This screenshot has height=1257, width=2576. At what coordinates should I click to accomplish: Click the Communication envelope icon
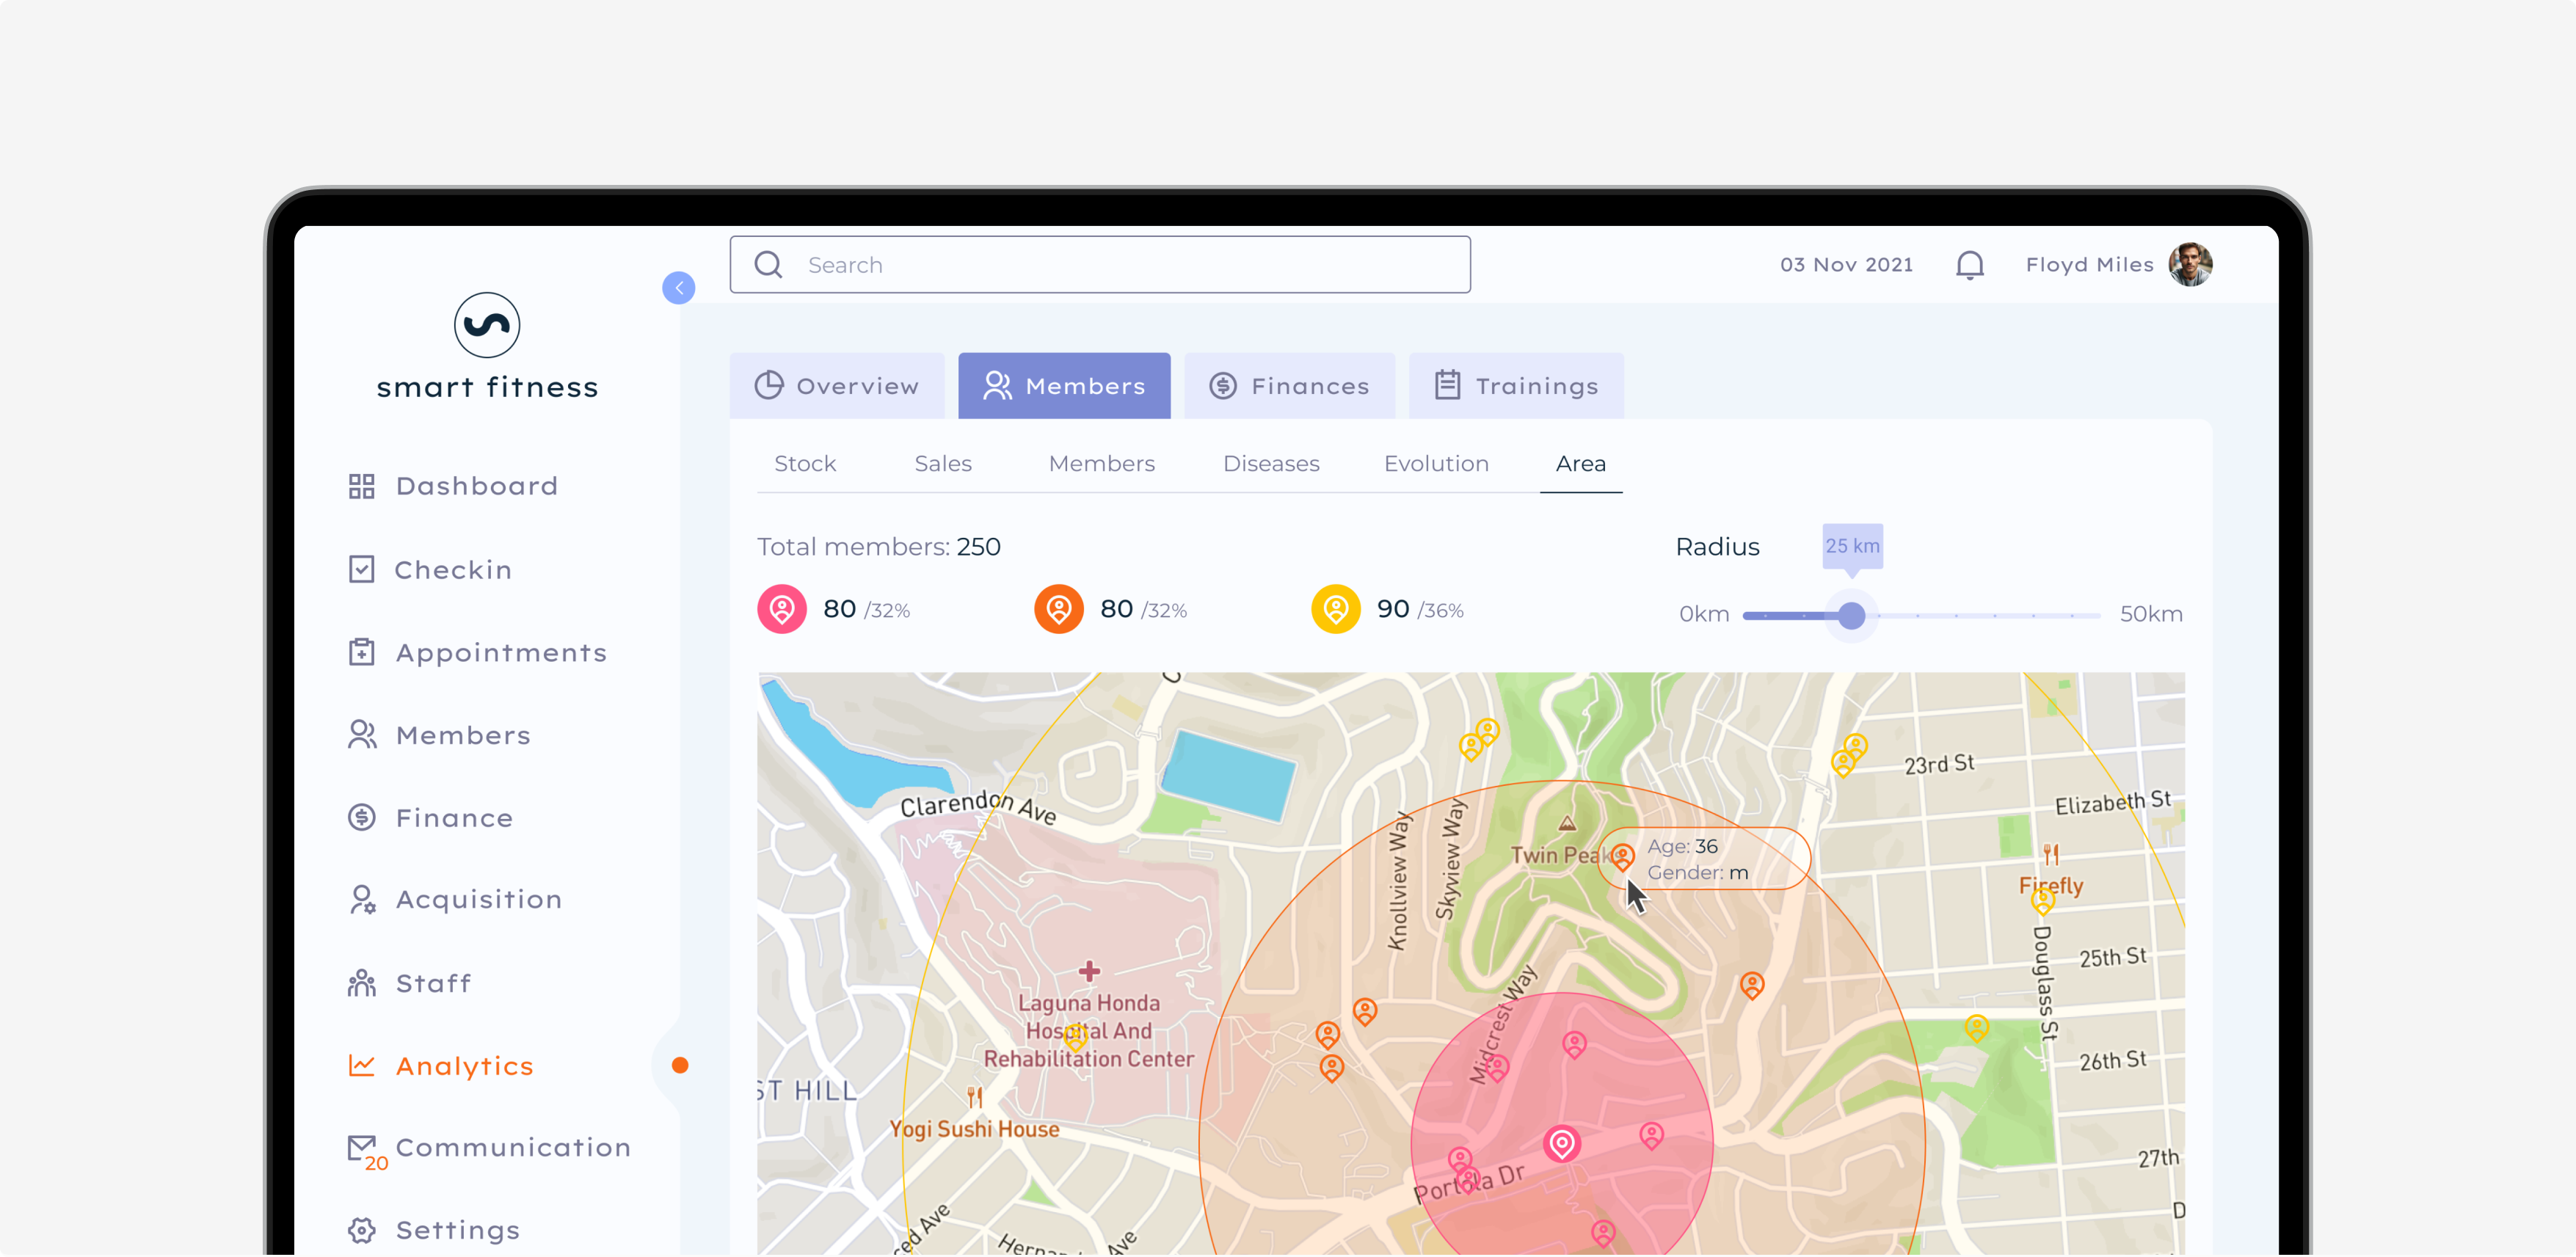click(361, 1147)
